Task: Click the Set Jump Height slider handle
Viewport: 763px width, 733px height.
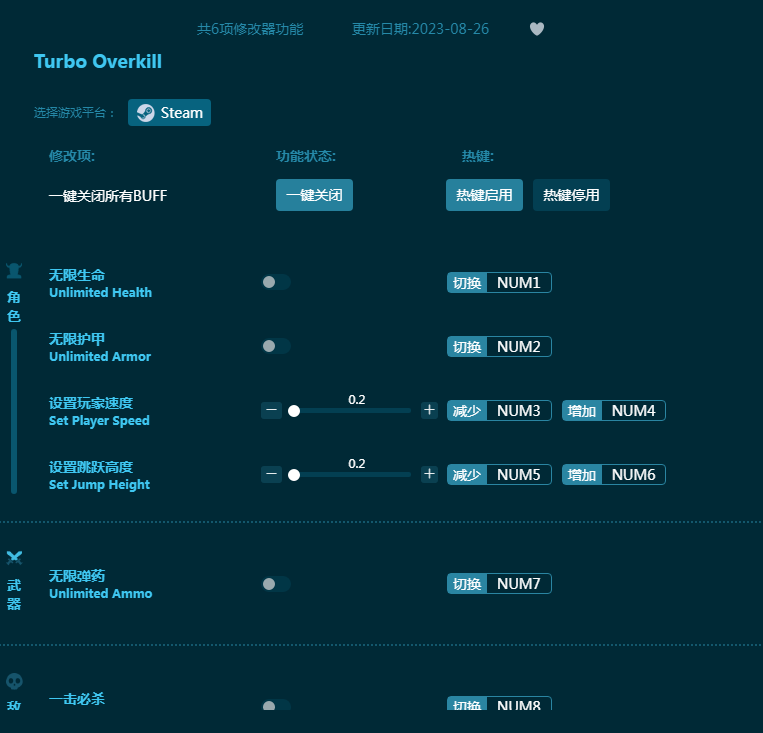Action: click(294, 474)
